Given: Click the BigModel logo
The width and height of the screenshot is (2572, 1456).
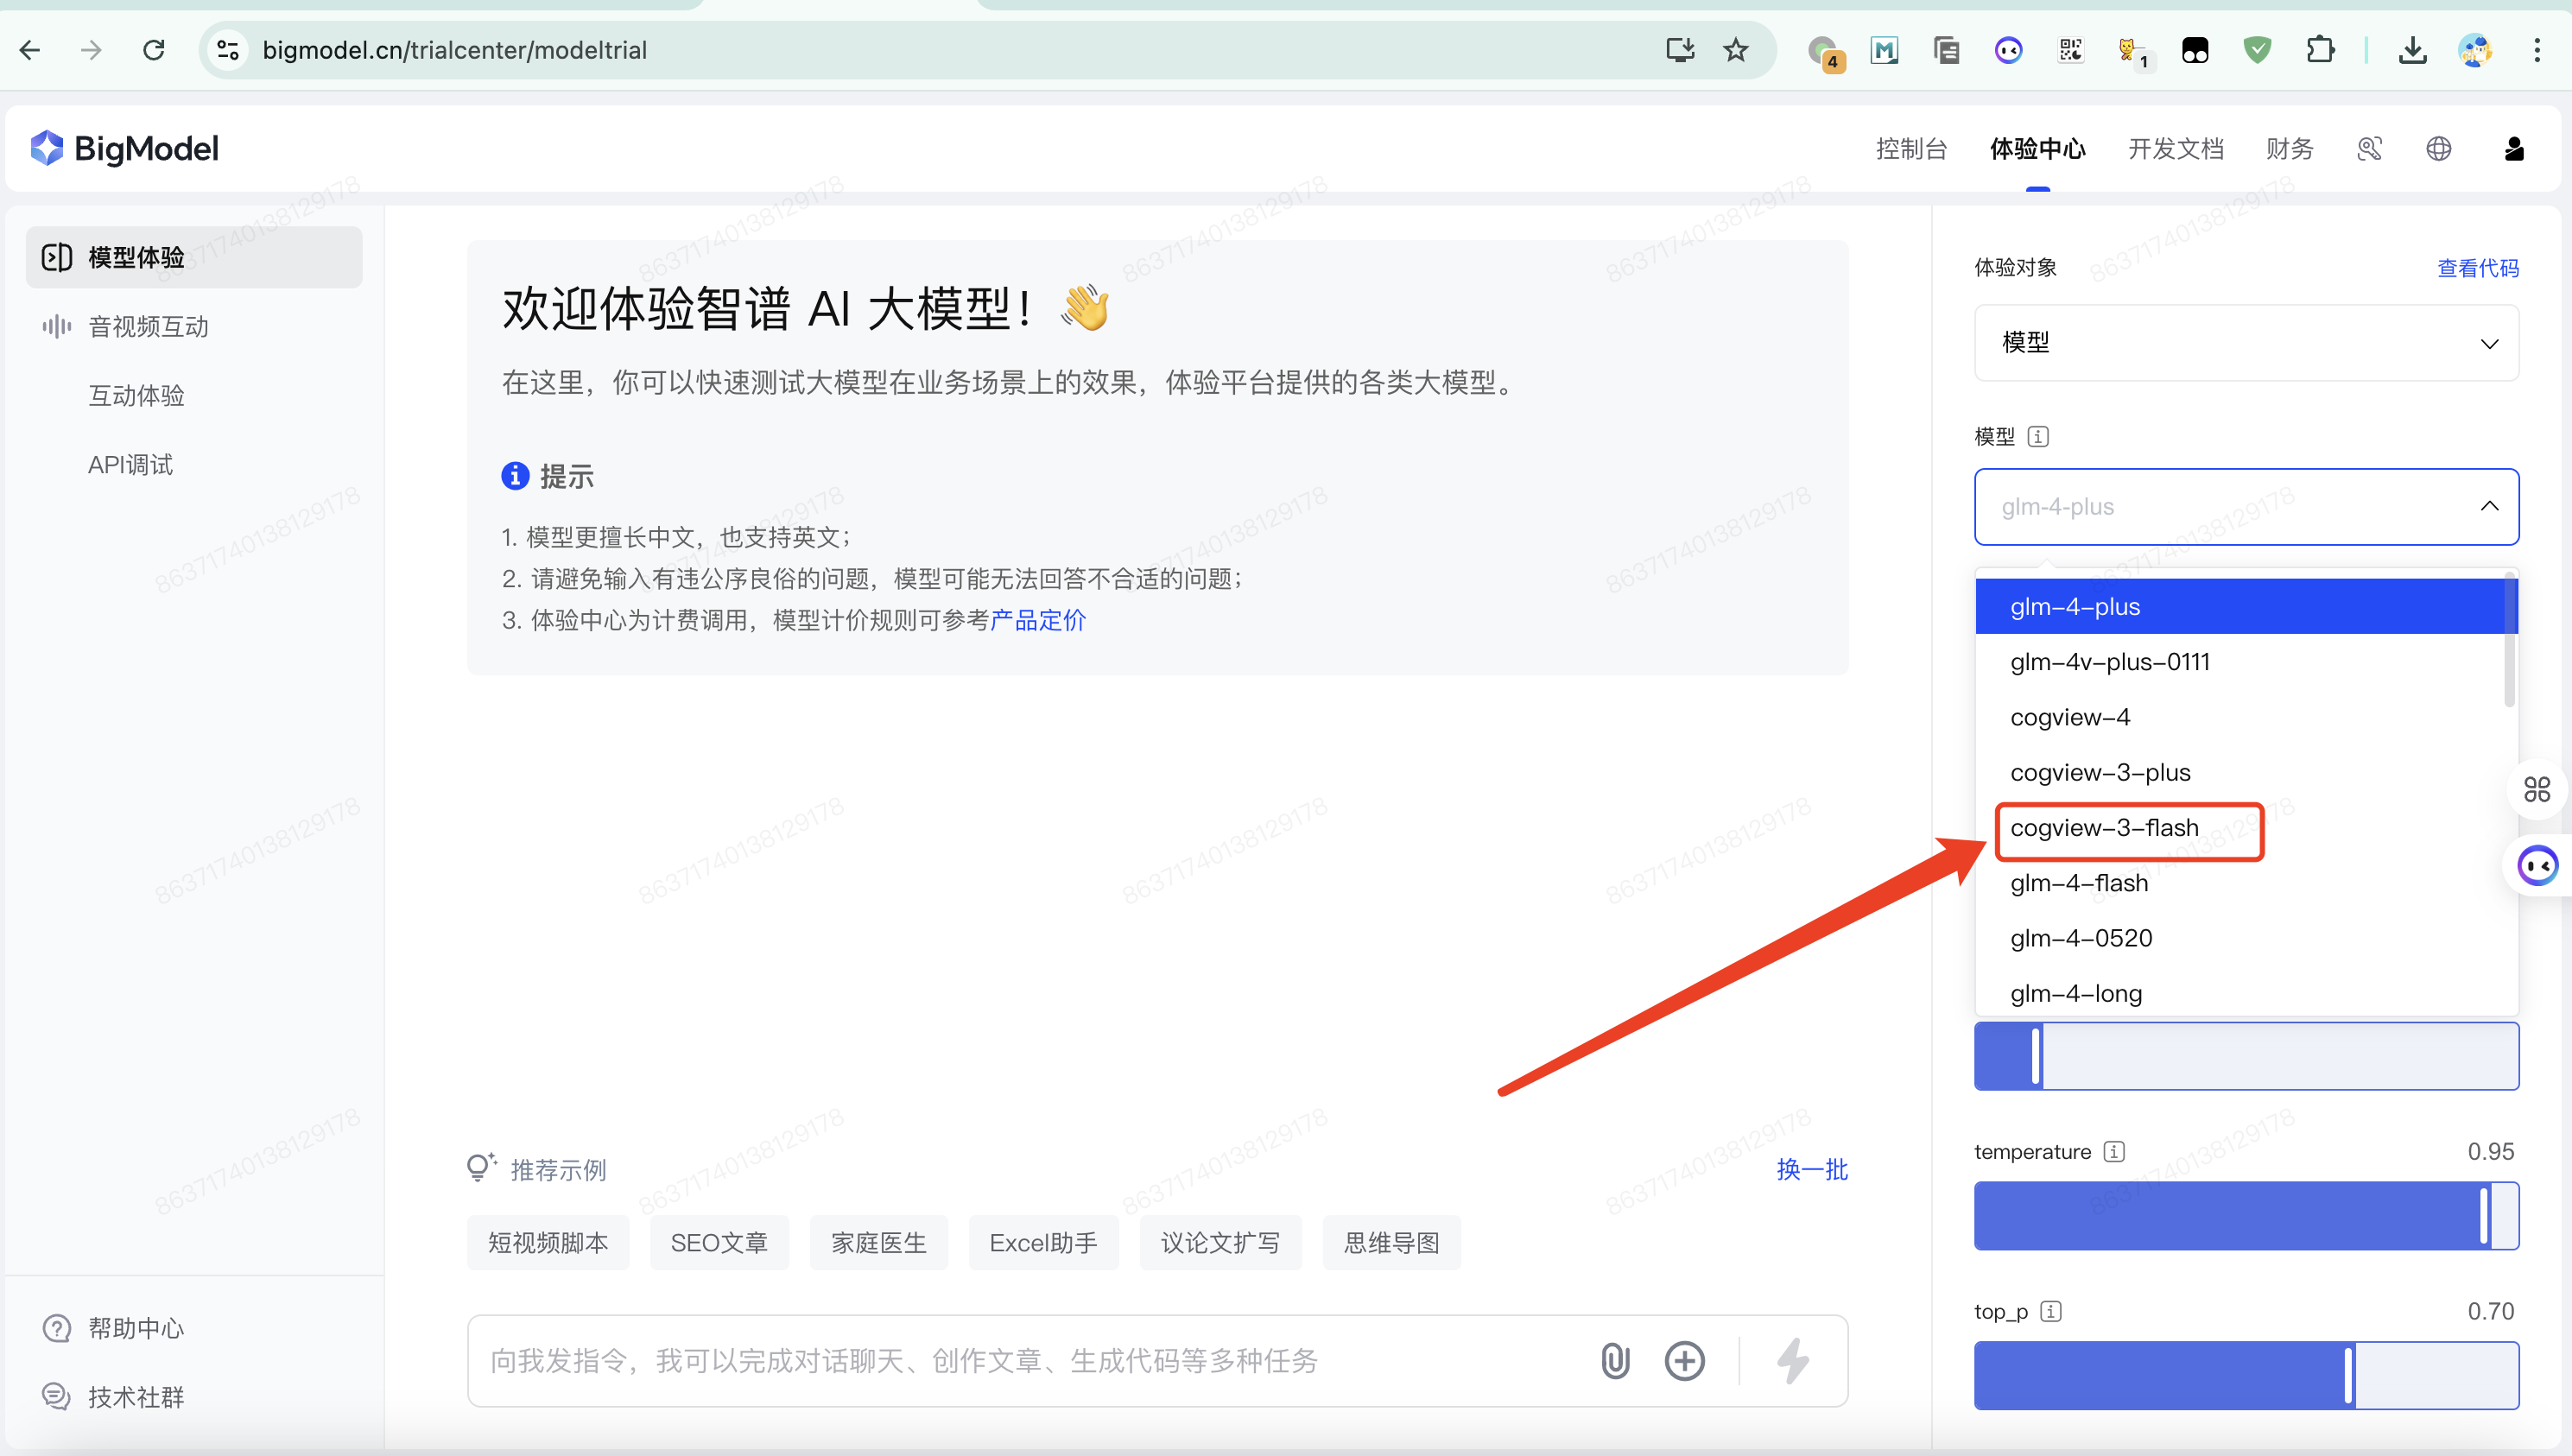Looking at the screenshot, I should pyautogui.click(x=125, y=148).
